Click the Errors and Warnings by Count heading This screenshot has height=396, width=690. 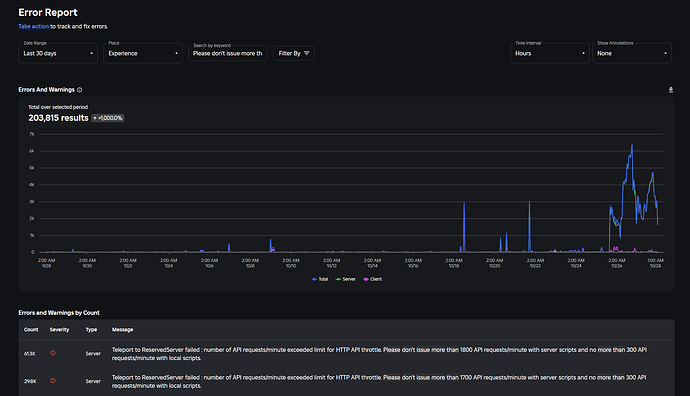pyautogui.click(x=59, y=313)
